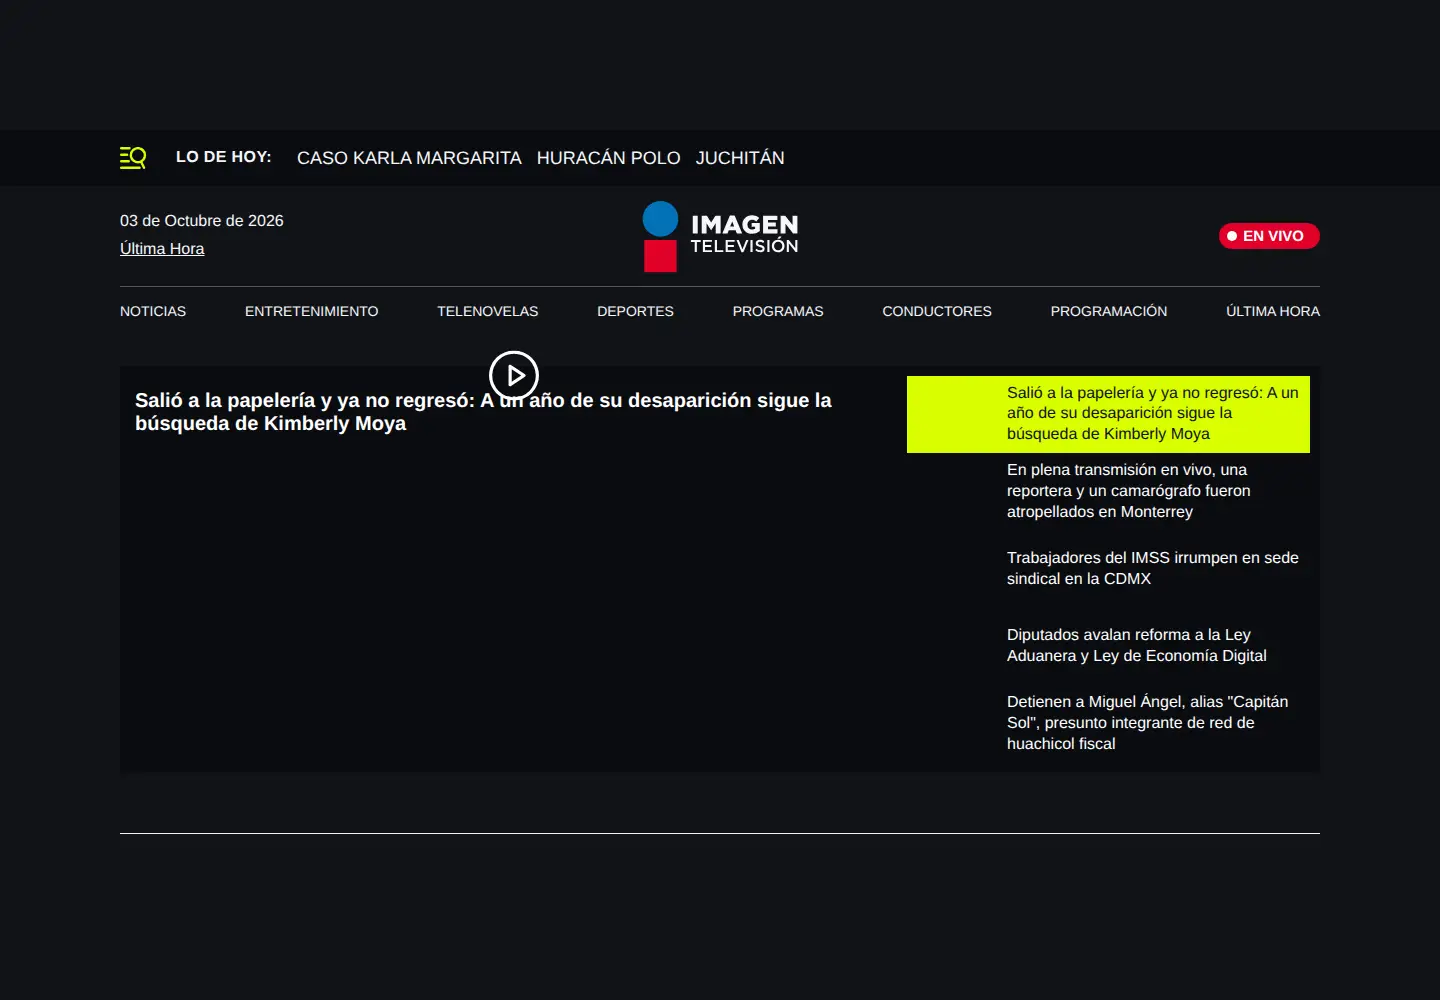
Task: Select the CASO KARLA MARGARITA topic
Action: coord(409,158)
